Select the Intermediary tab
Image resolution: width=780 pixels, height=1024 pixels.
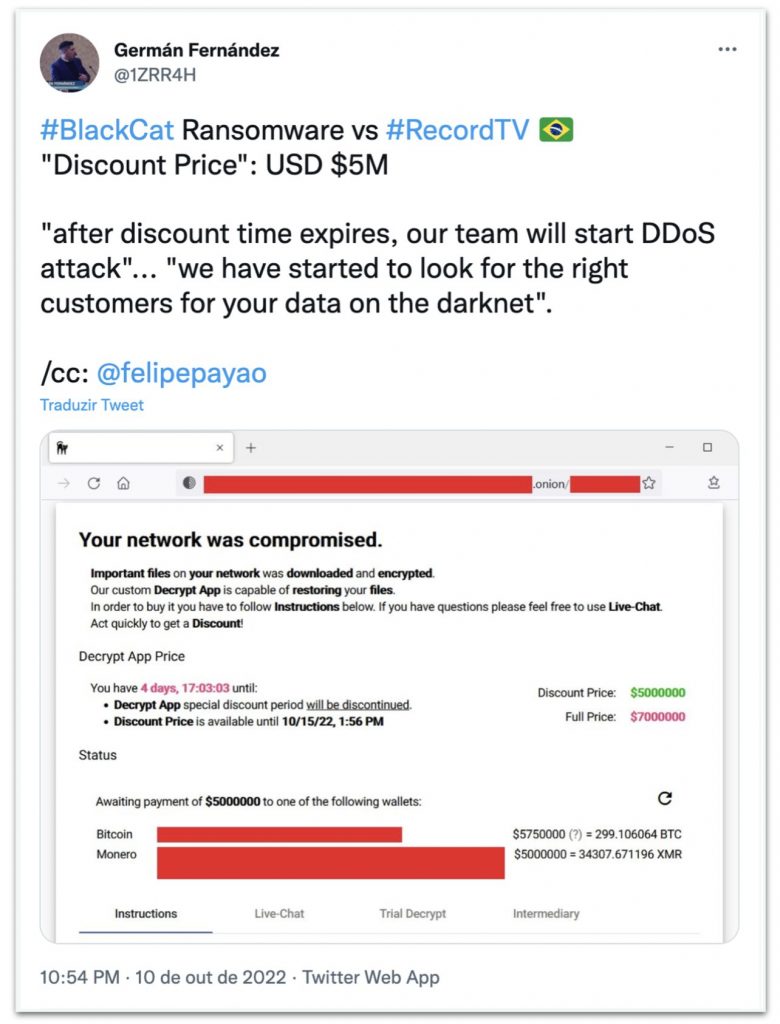(545, 913)
